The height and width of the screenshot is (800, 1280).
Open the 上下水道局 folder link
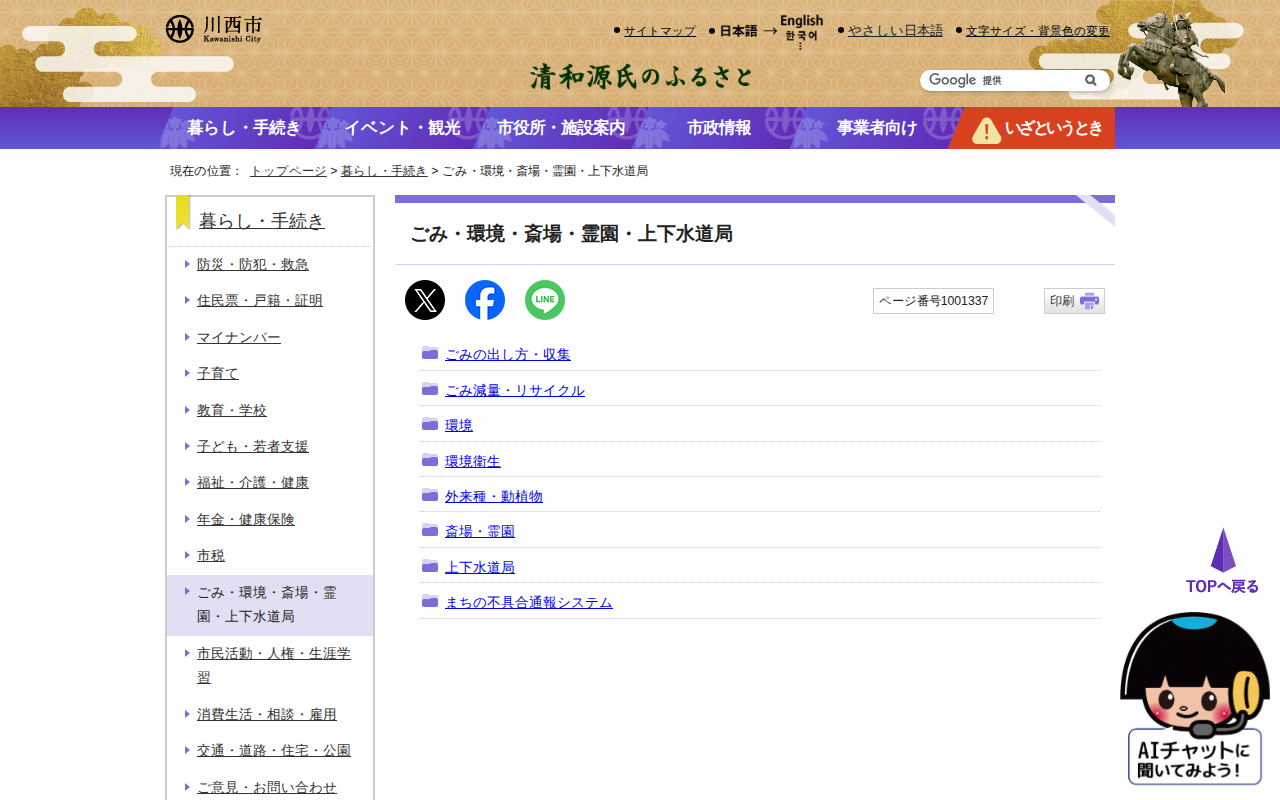pyautogui.click(x=479, y=567)
